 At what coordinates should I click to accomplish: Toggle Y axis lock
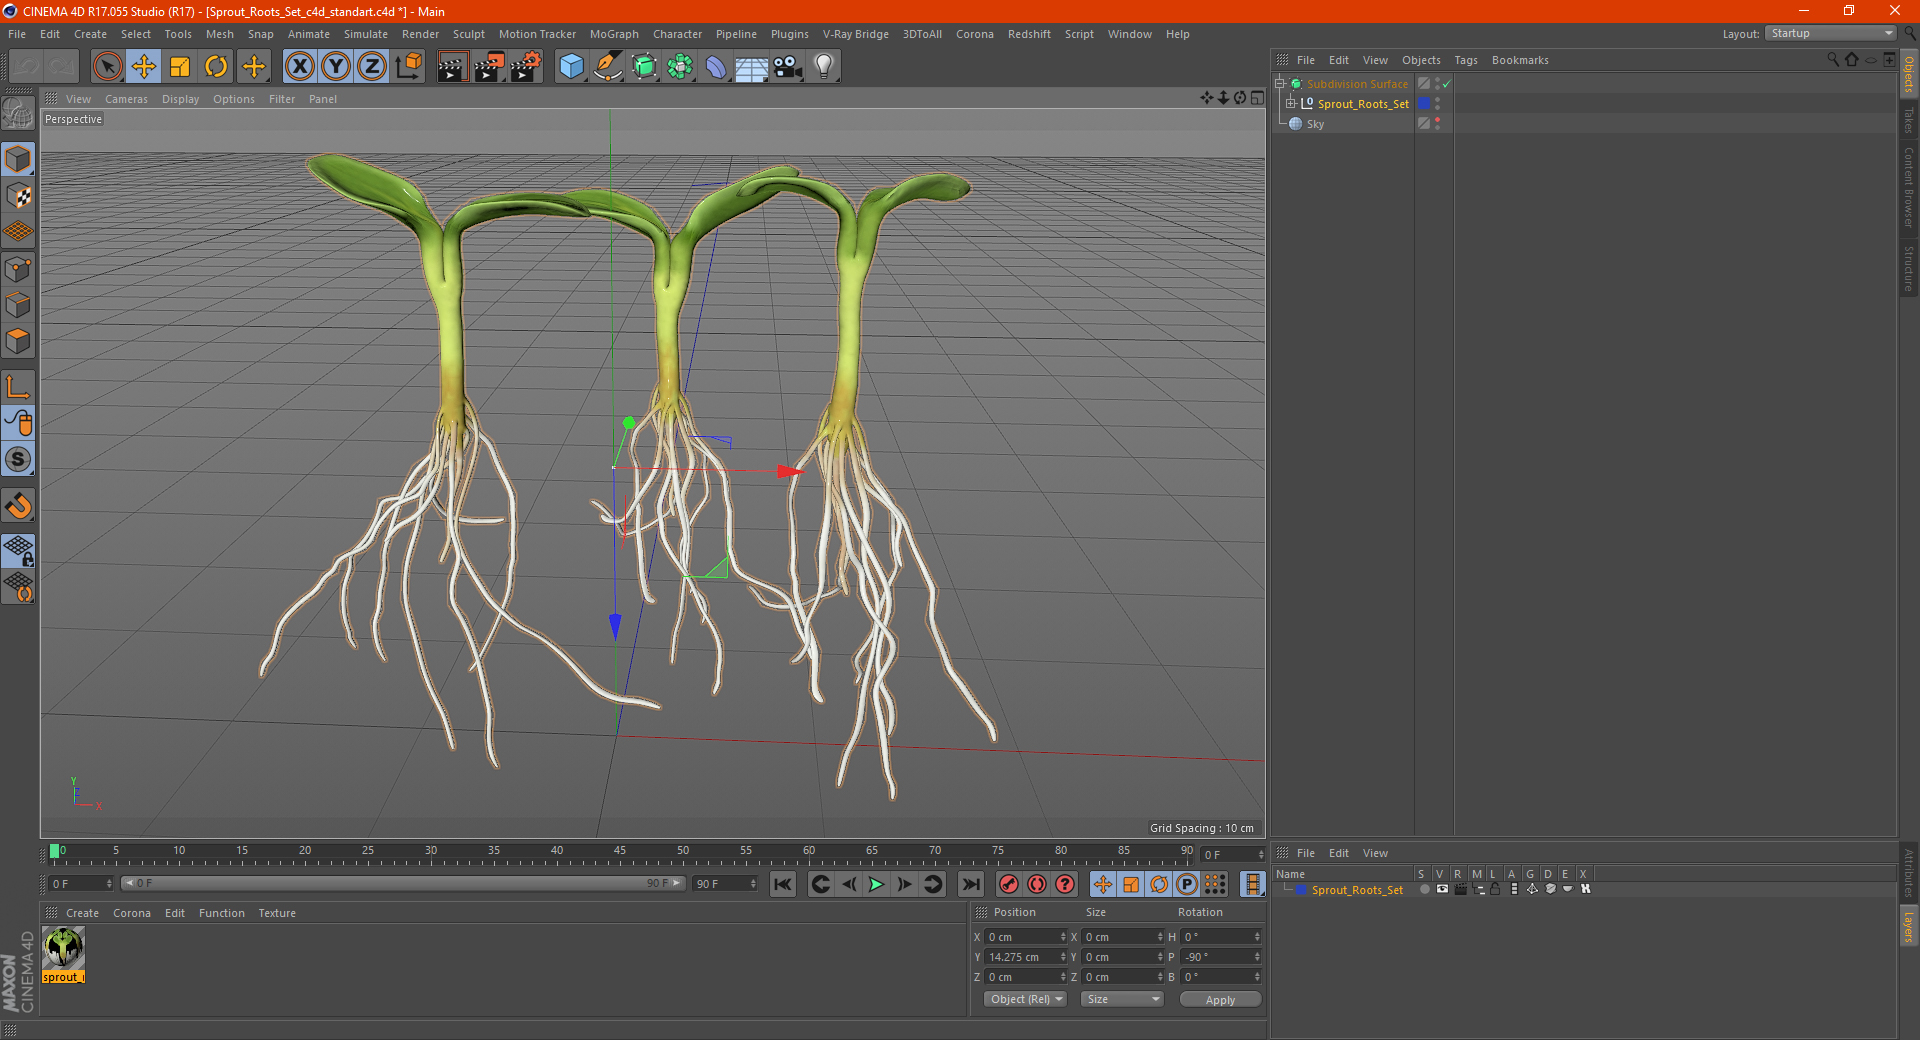click(336, 67)
